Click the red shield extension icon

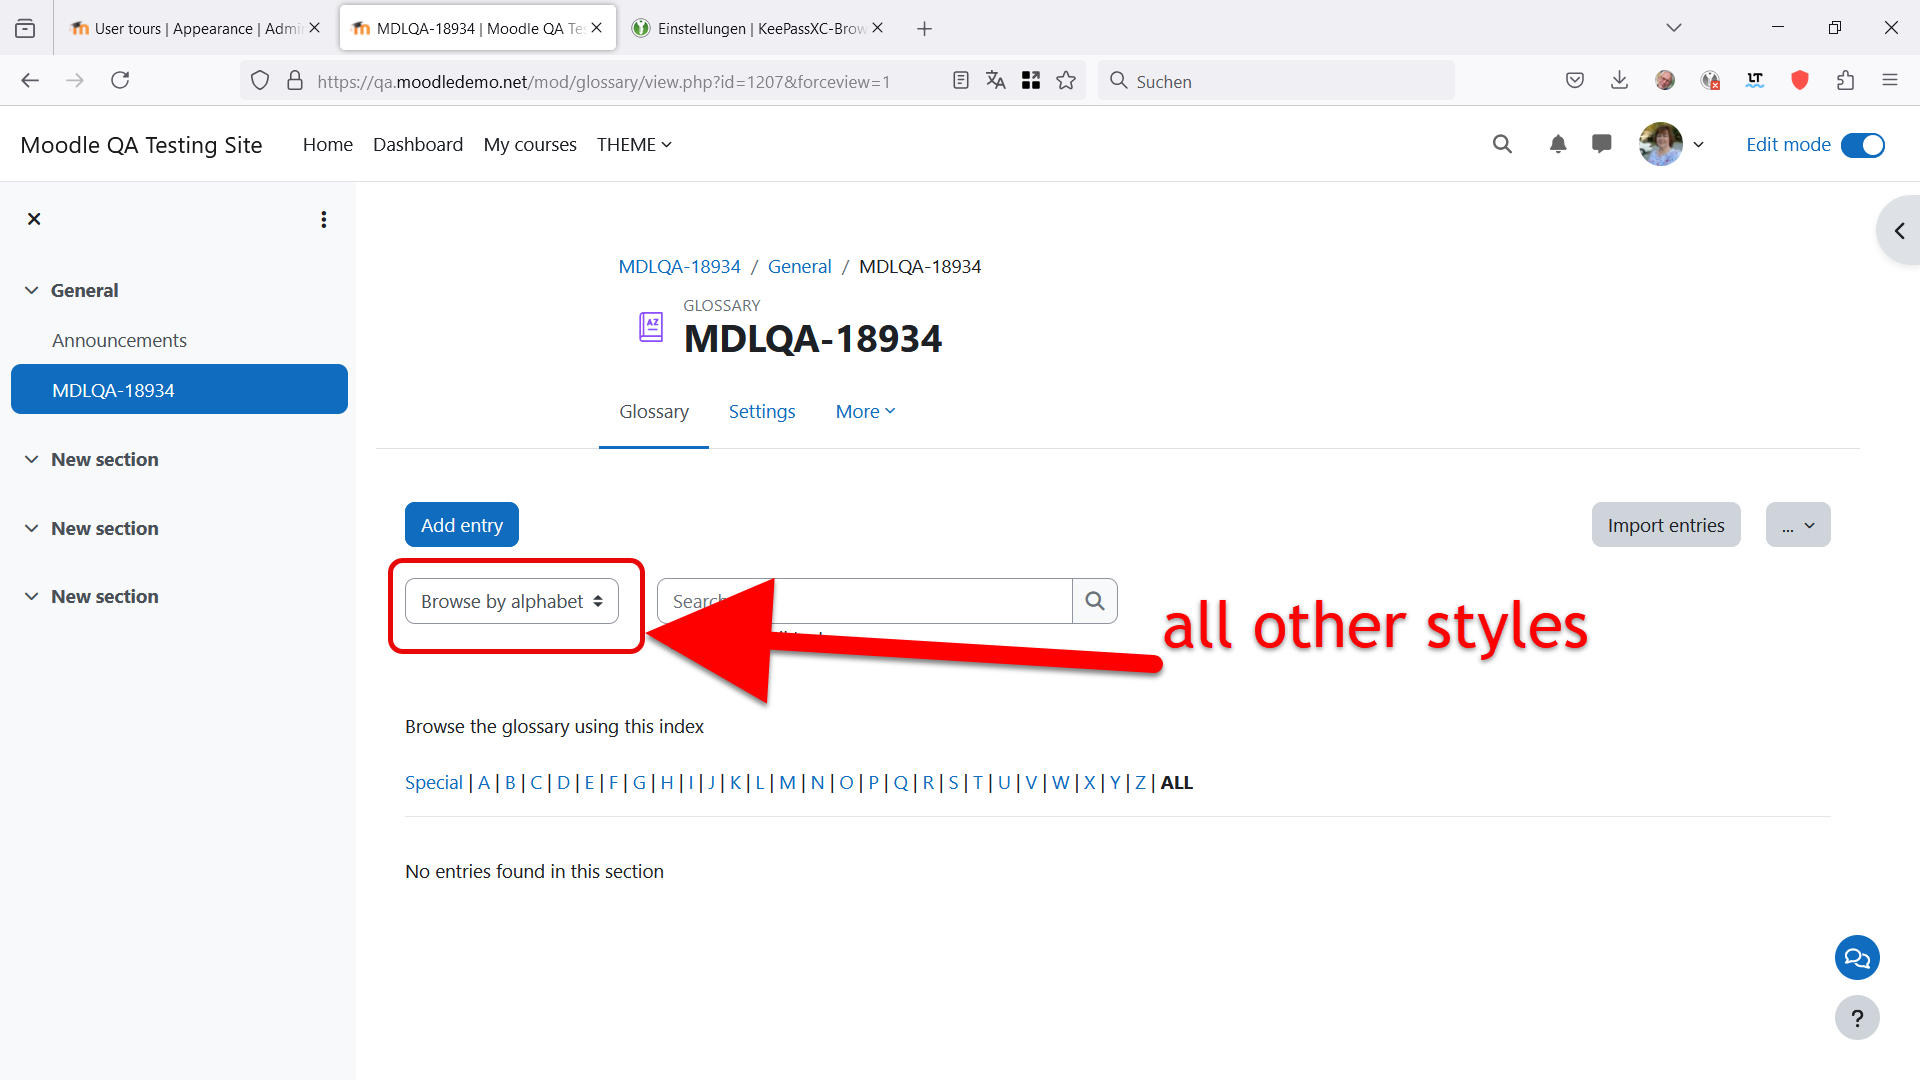[1800, 81]
